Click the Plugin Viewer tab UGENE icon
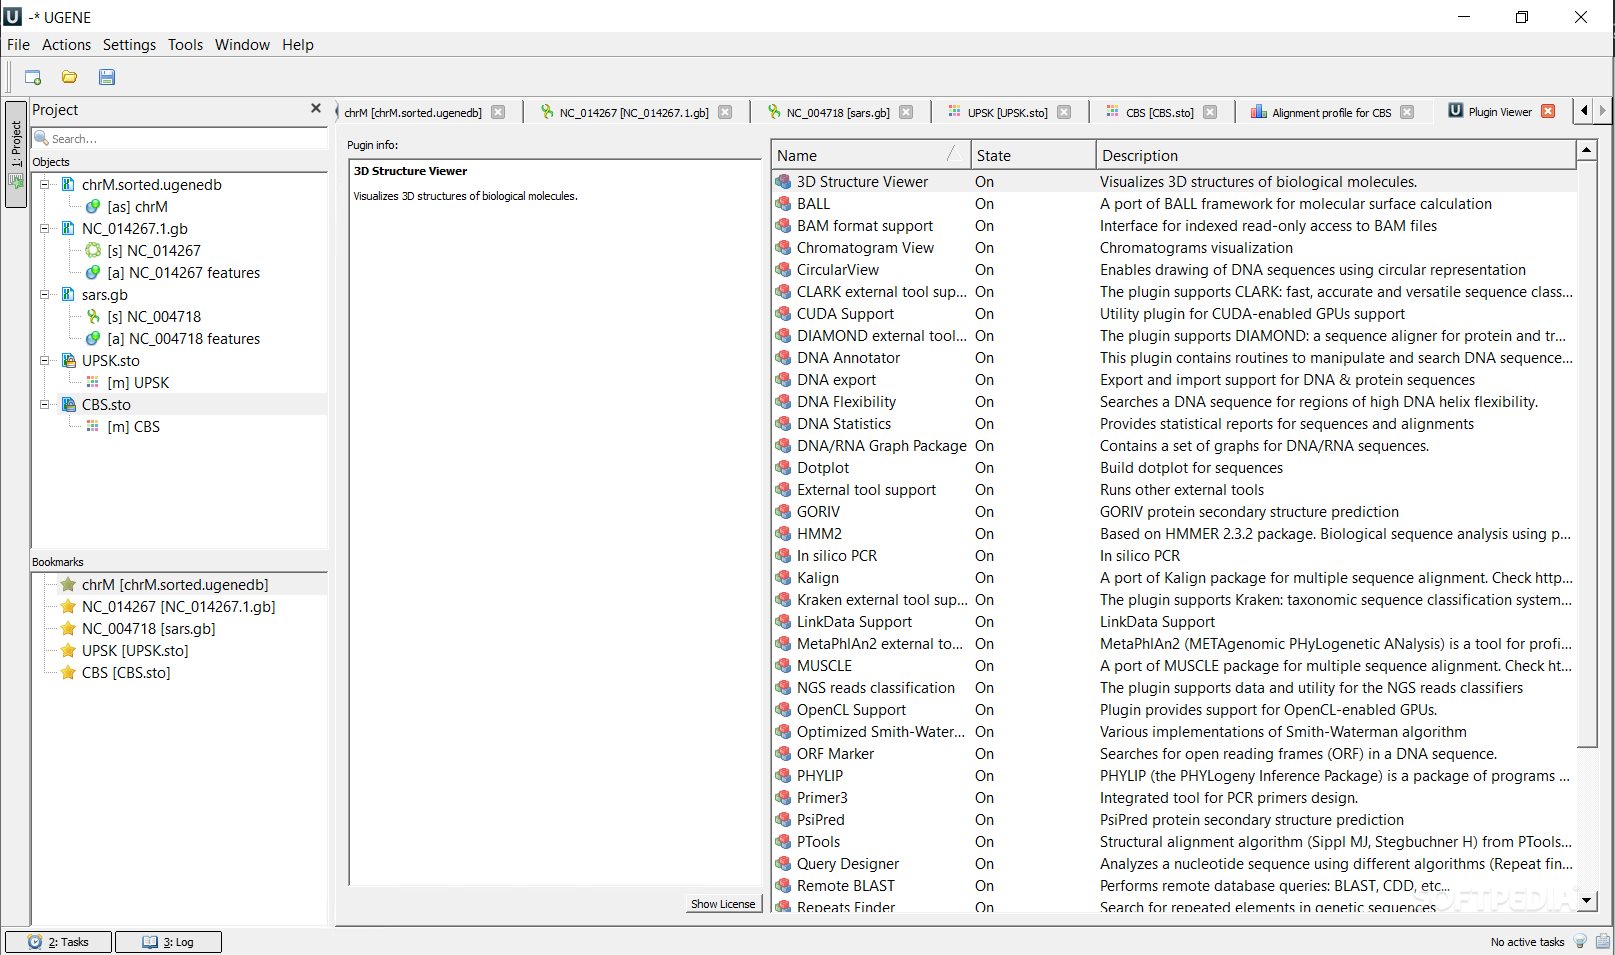1615x955 pixels. 1456,111
